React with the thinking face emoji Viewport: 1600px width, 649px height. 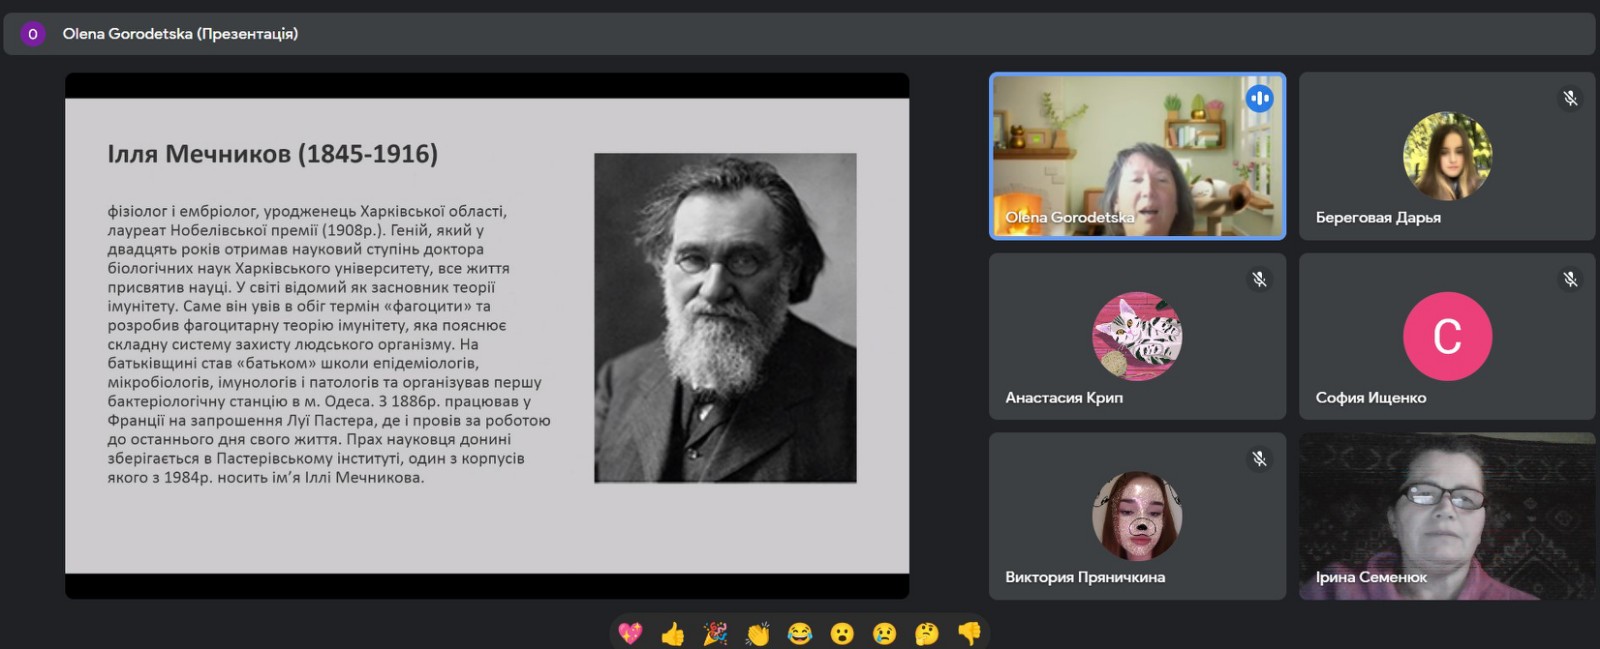[927, 633]
